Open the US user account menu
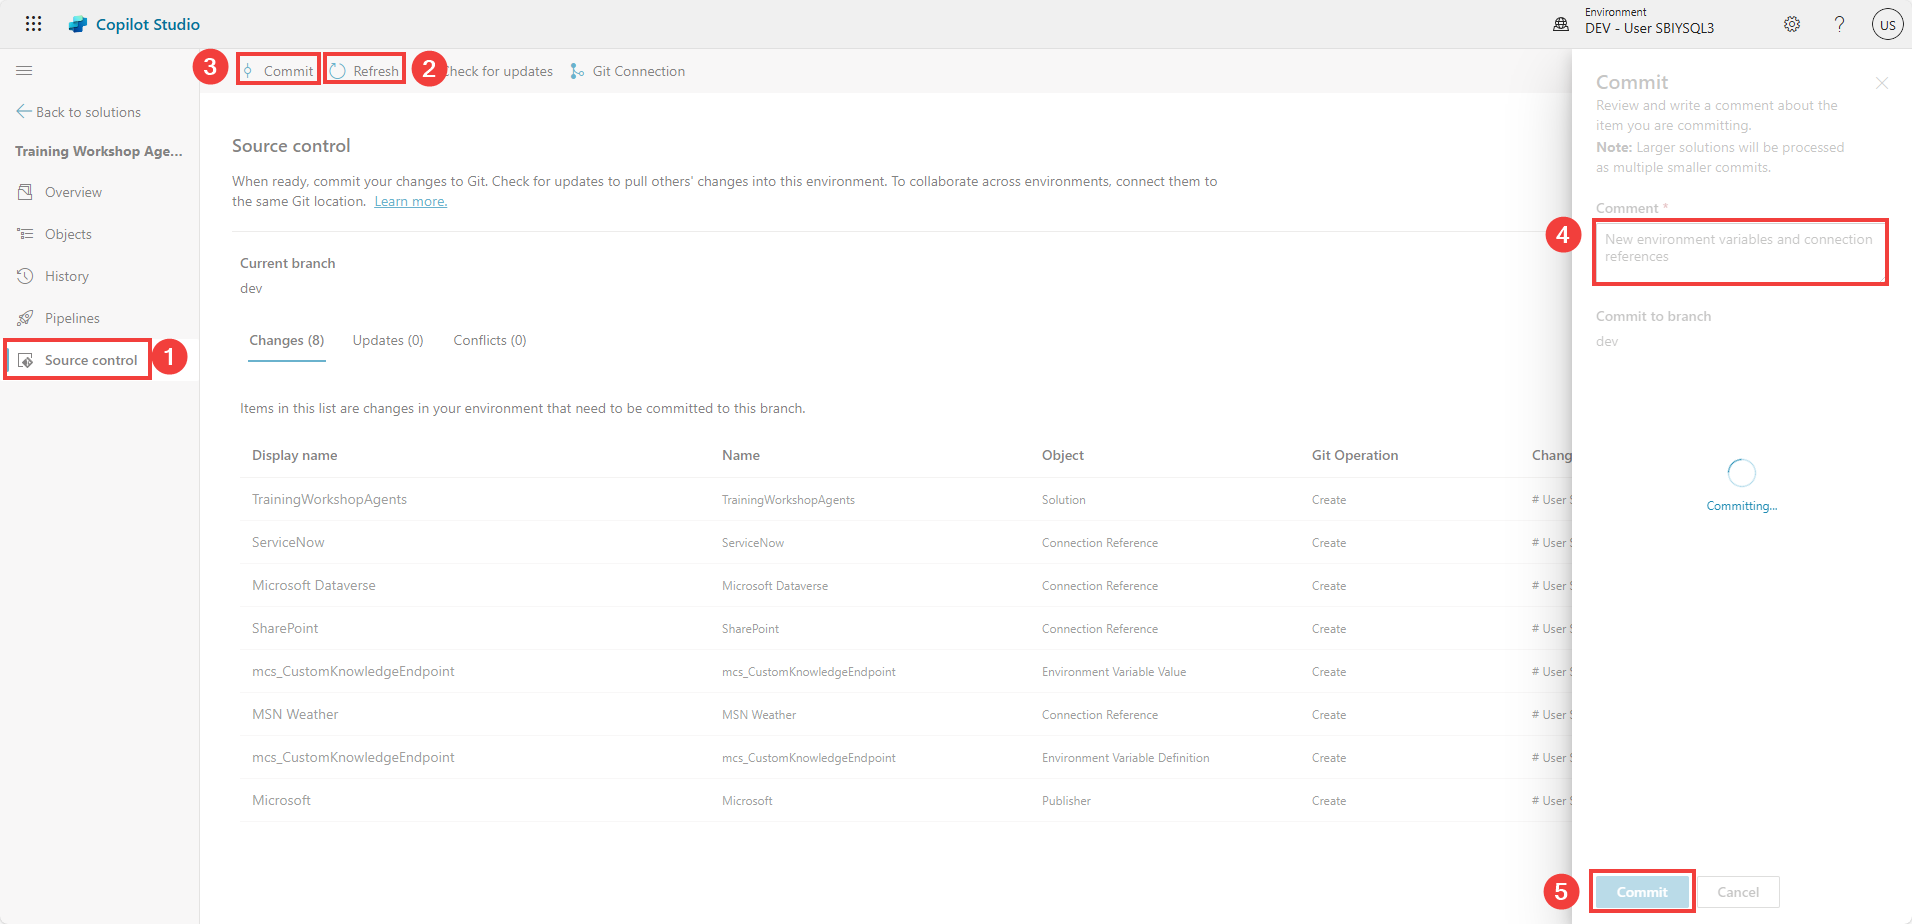 point(1887,23)
